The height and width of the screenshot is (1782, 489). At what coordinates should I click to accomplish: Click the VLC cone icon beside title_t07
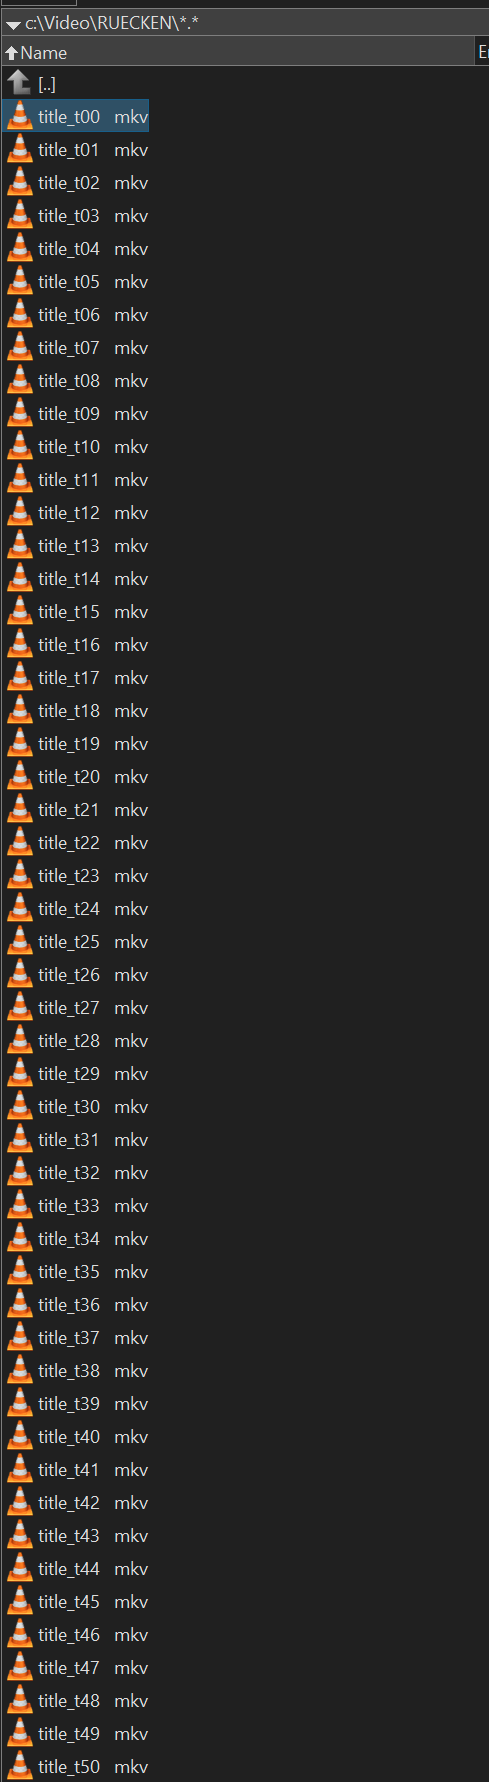click(x=19, y=348)
